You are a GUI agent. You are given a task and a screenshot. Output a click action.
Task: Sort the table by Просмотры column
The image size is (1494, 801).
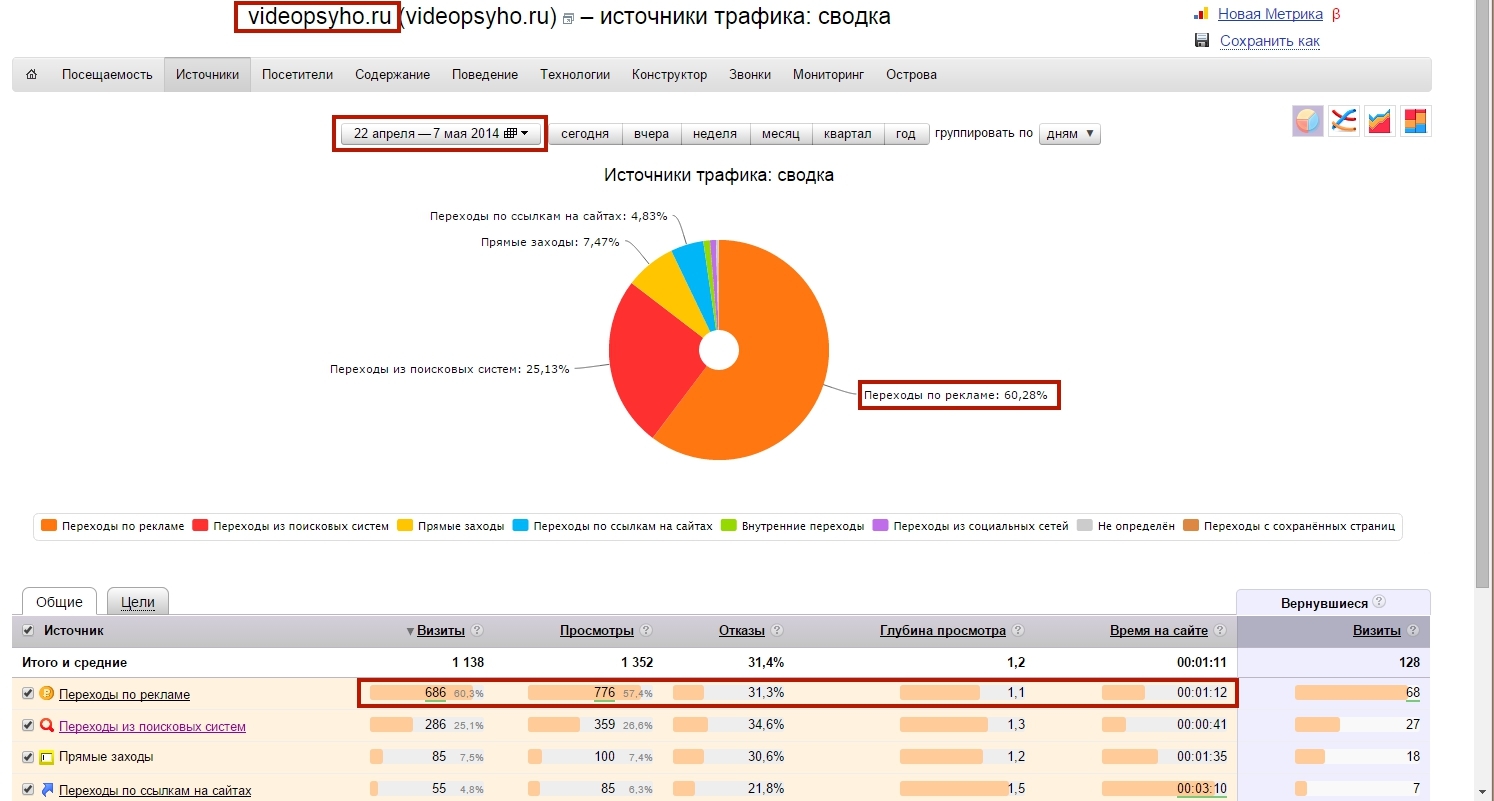tap(597, 631)
